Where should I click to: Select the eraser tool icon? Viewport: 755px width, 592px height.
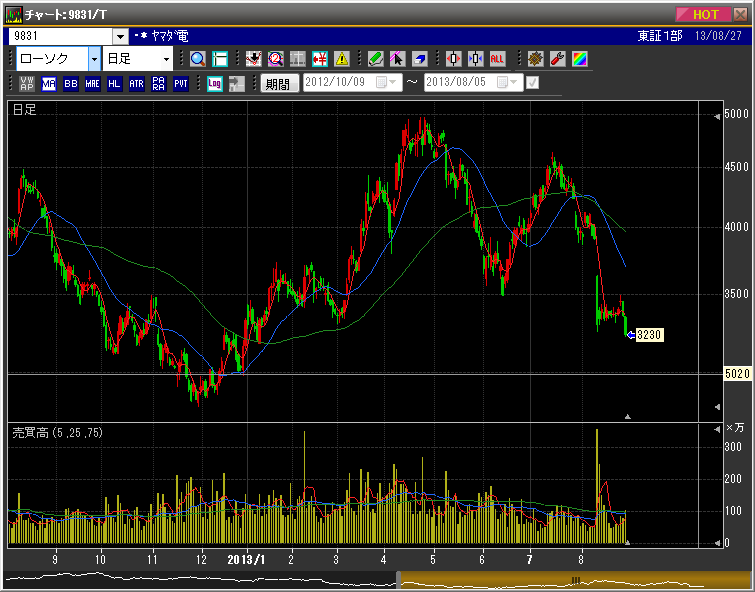point(420,59)
